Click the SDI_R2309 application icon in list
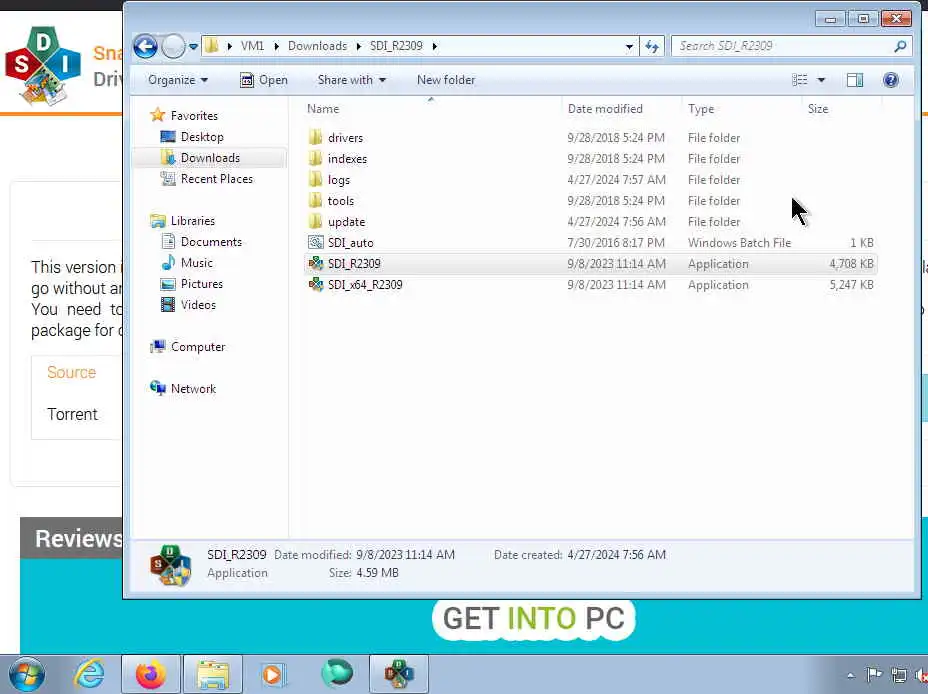This screenshot has height=694, width=928. pos(316,264)
